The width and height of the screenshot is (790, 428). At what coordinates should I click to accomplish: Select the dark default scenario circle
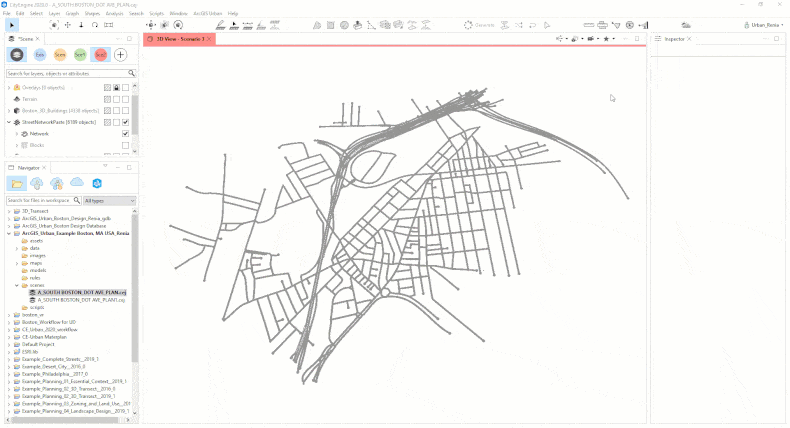point(17,54)
